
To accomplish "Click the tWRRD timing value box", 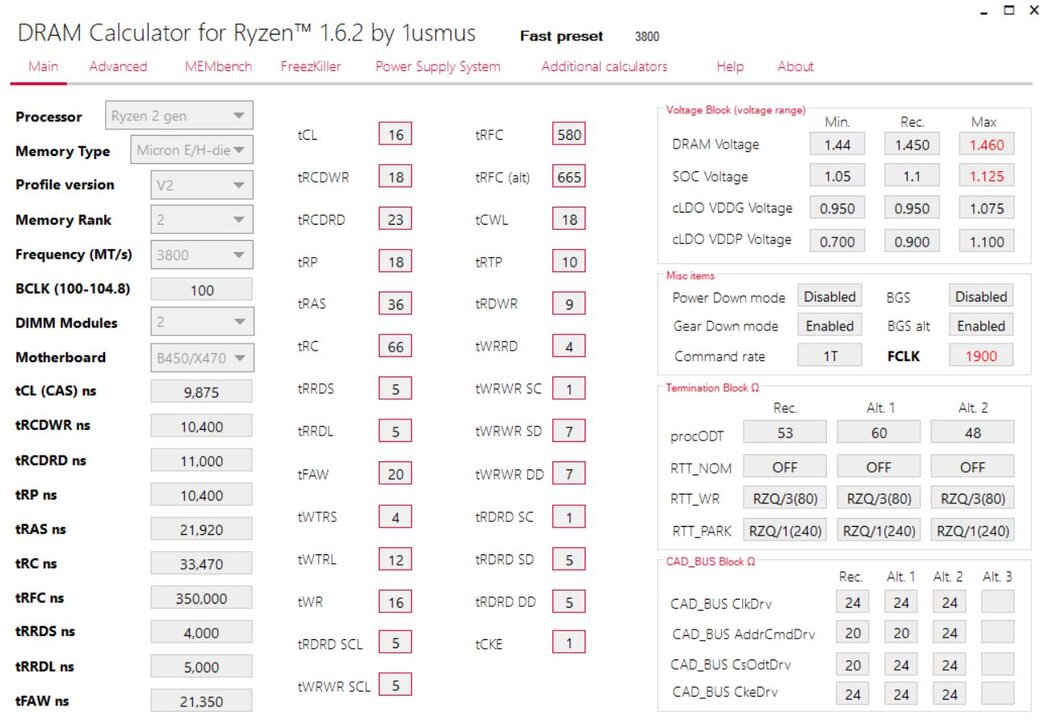I will [569, 347].
